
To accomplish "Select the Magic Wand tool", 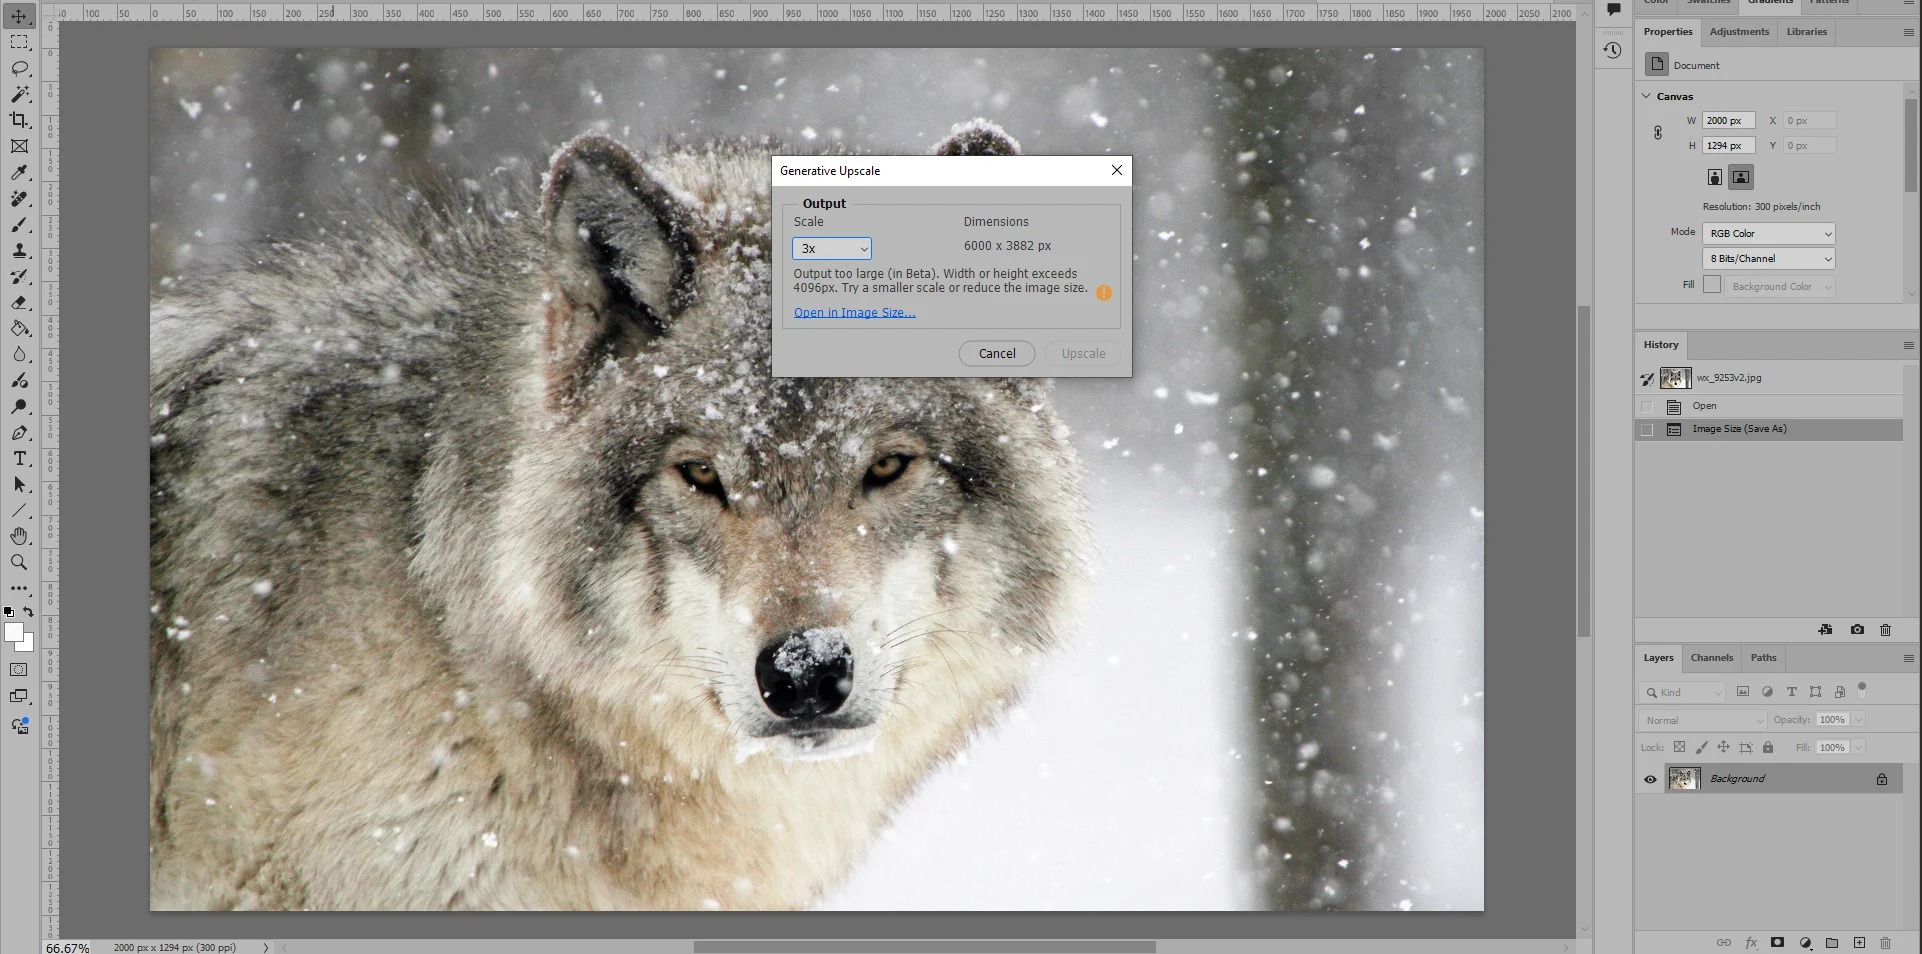I will pos(19,94).
